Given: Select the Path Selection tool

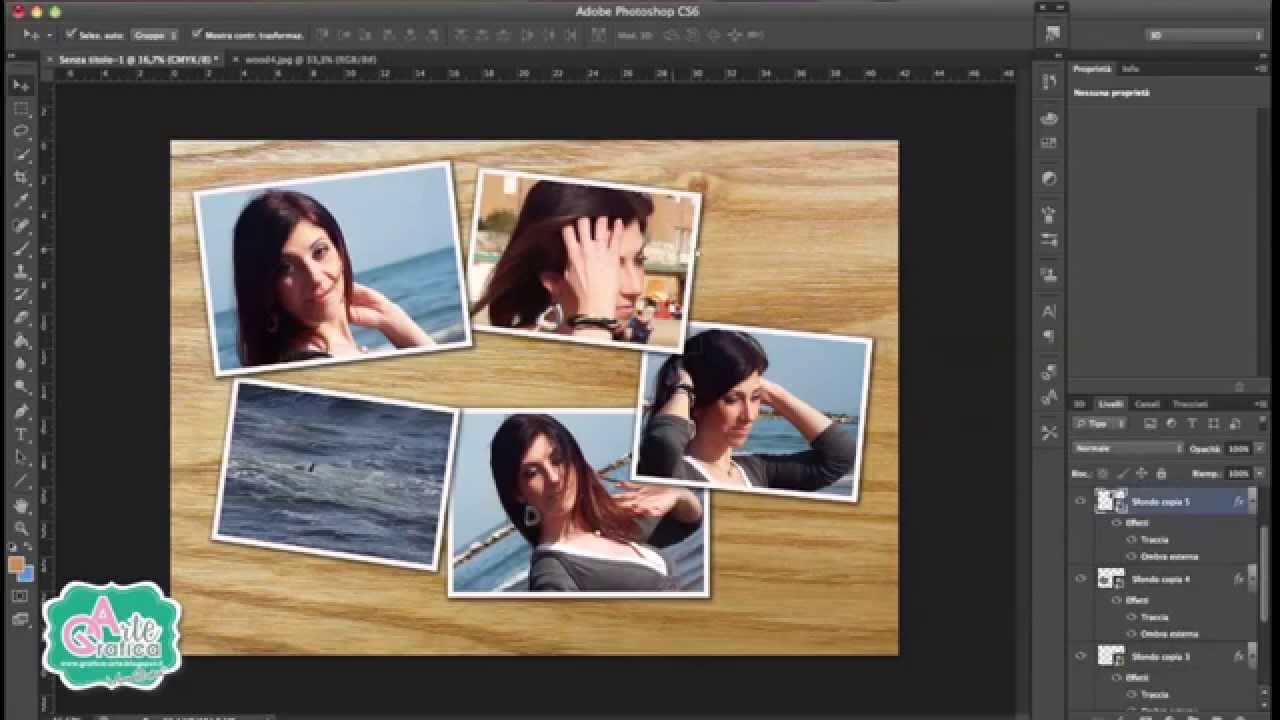Looking at the screenshot, I should (x=21, y=457).
